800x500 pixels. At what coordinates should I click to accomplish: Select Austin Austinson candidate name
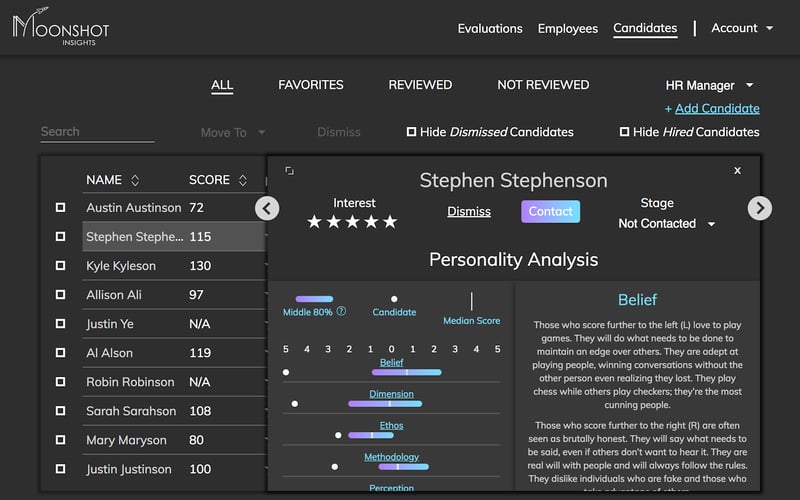[x=134, y=207]
